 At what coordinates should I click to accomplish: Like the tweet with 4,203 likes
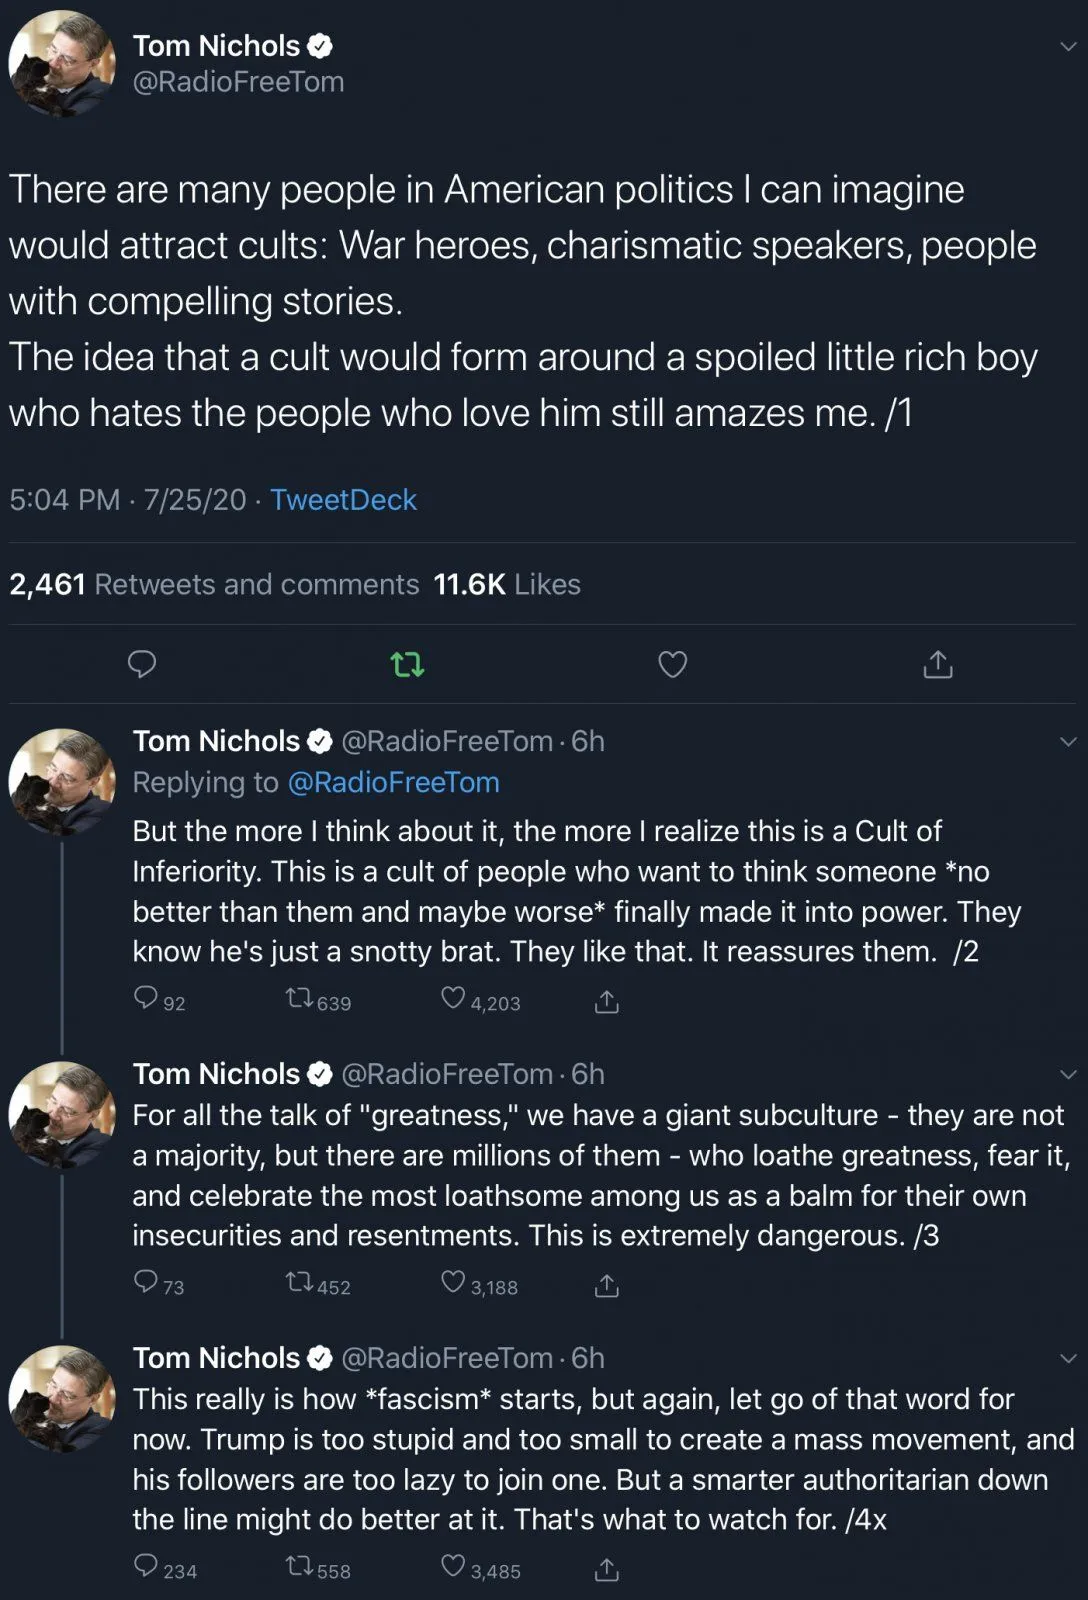(453, 998)
